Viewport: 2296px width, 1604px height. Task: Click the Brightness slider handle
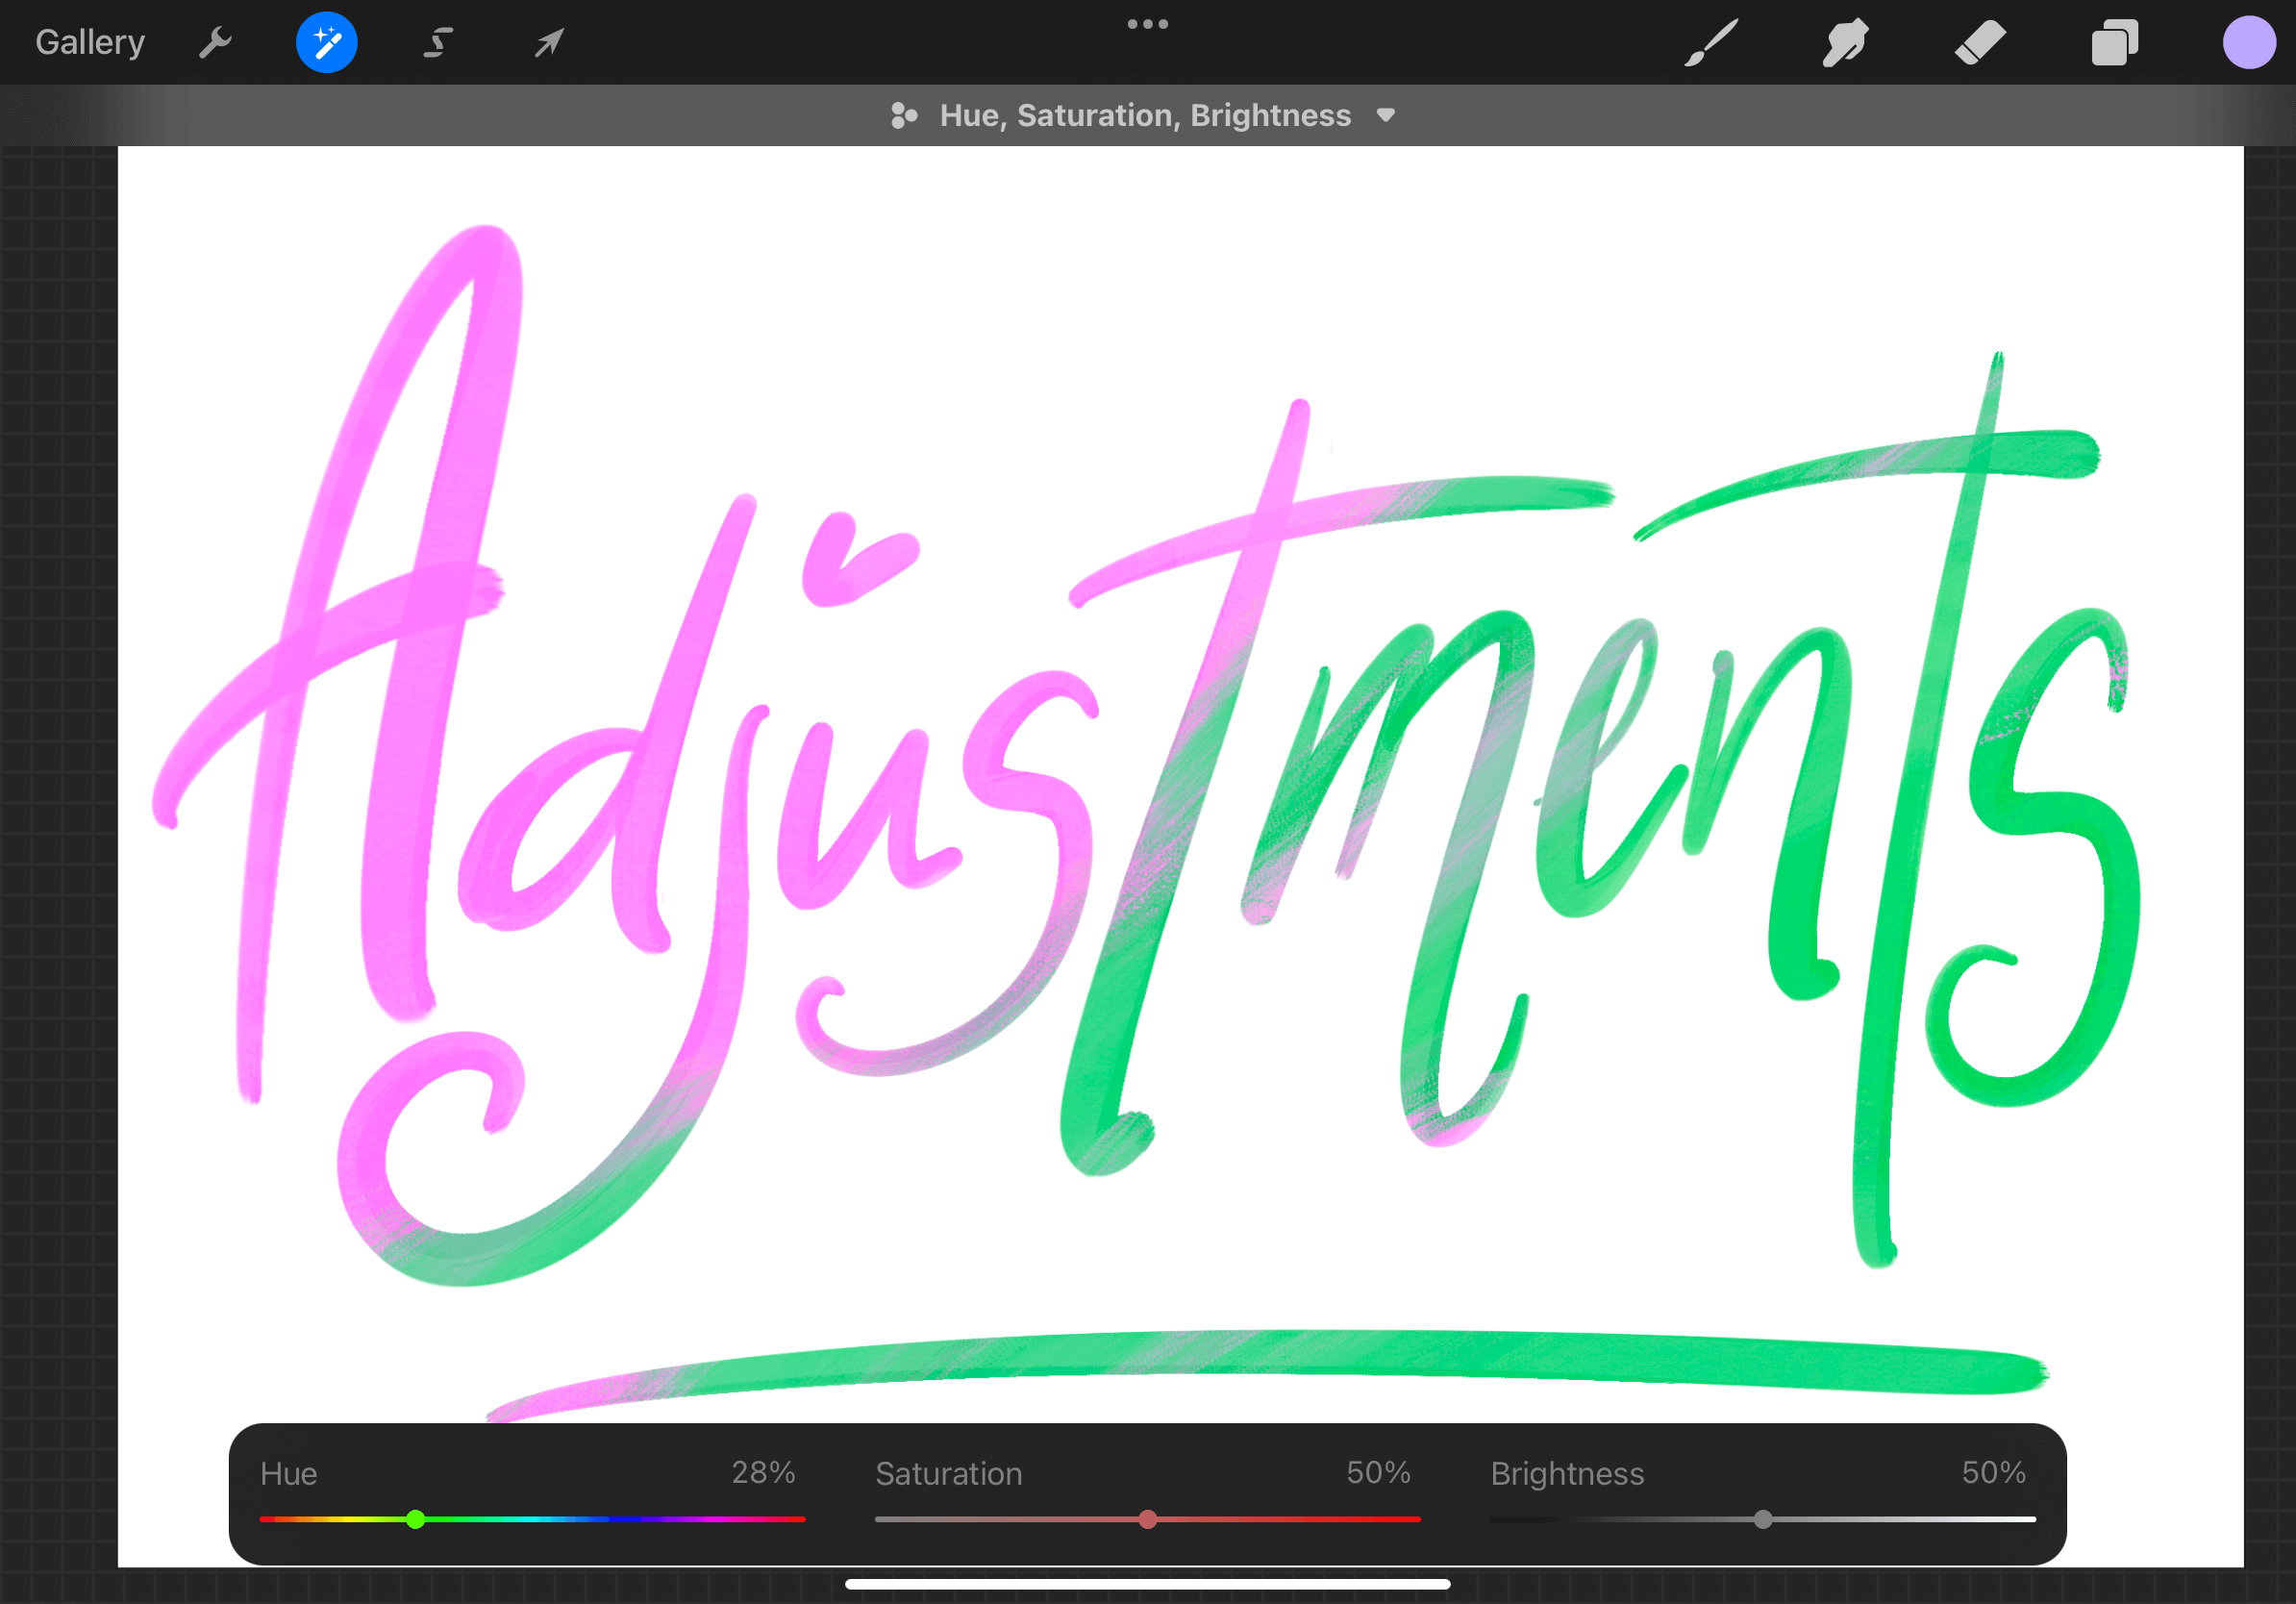click(x=1763, y=1519)
